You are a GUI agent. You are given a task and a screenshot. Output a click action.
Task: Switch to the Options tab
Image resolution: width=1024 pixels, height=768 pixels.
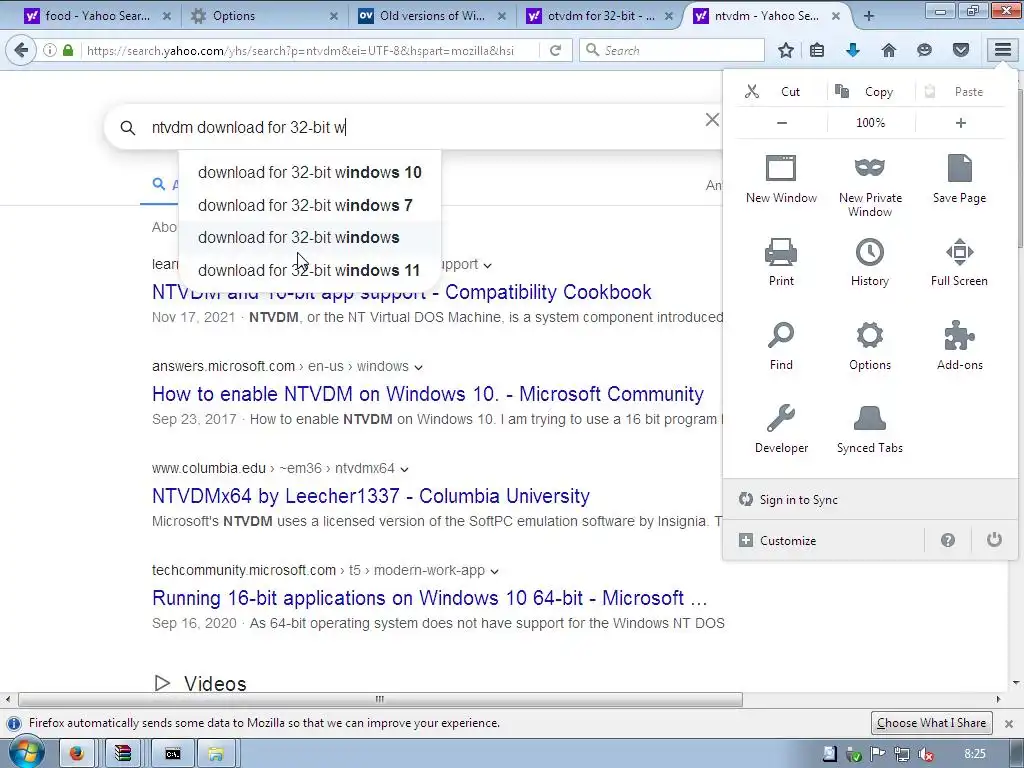click(x=261, y=16)
